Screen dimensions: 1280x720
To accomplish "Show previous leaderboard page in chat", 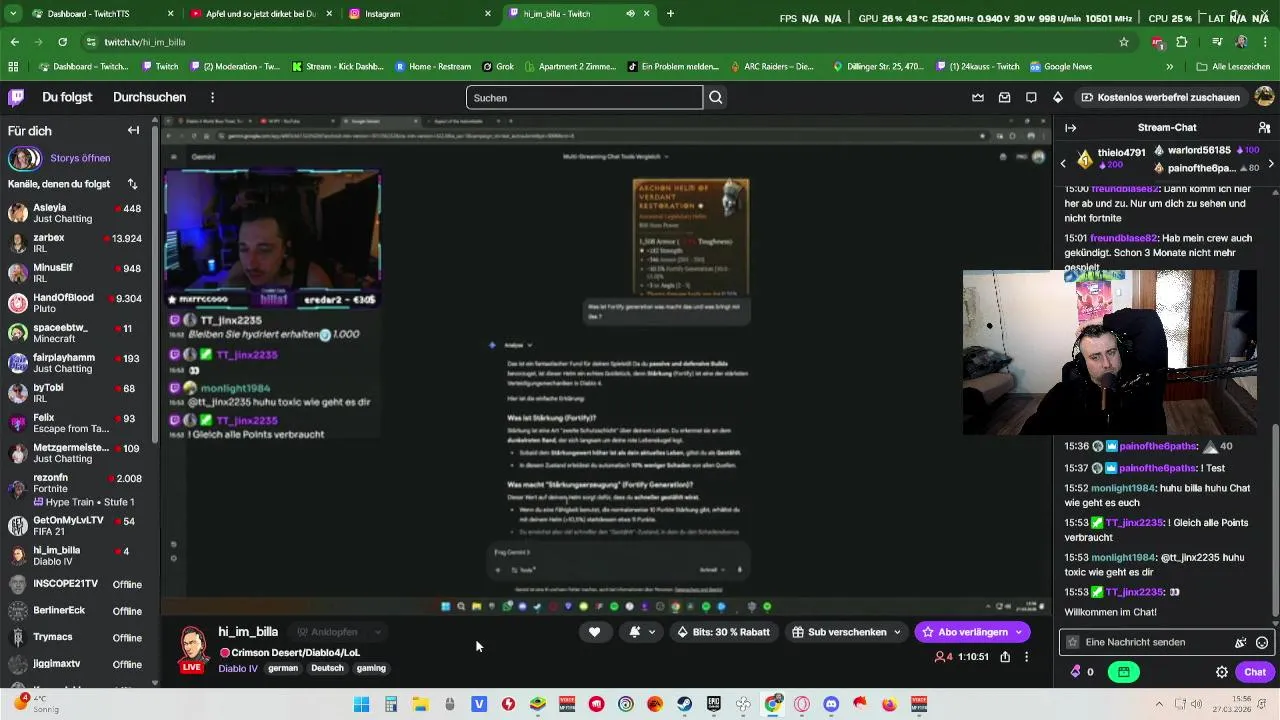I will coord(1063,163).
